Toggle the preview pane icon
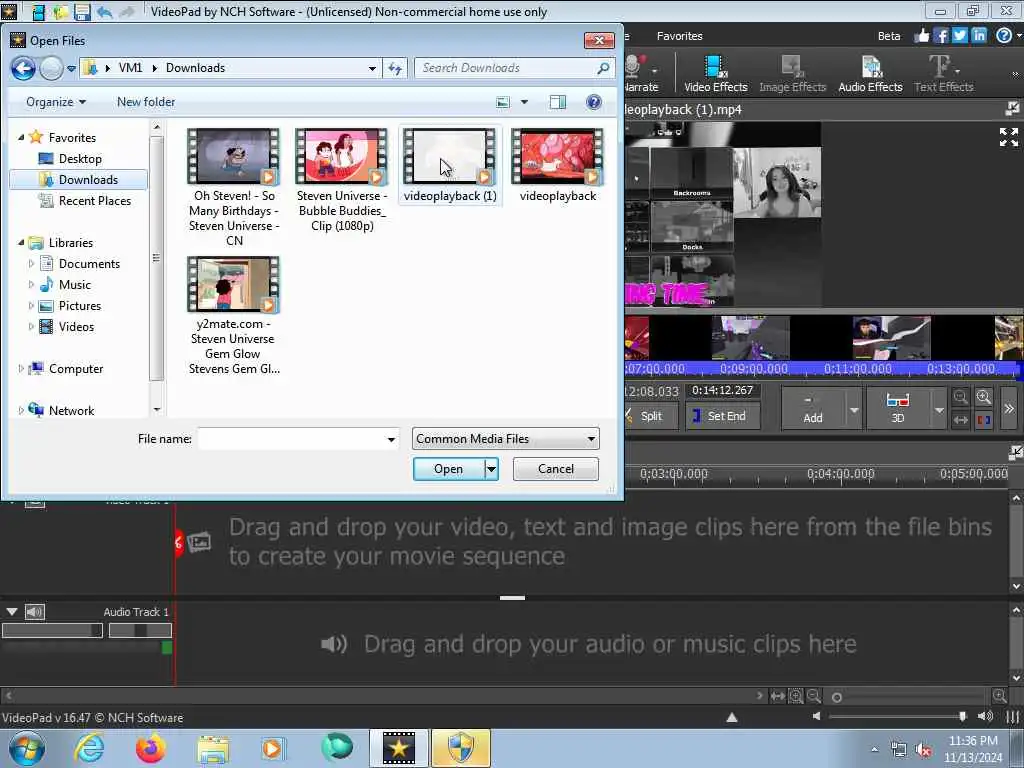The width and height of the screenshot is (1024, 768). (x=558, y=102)
